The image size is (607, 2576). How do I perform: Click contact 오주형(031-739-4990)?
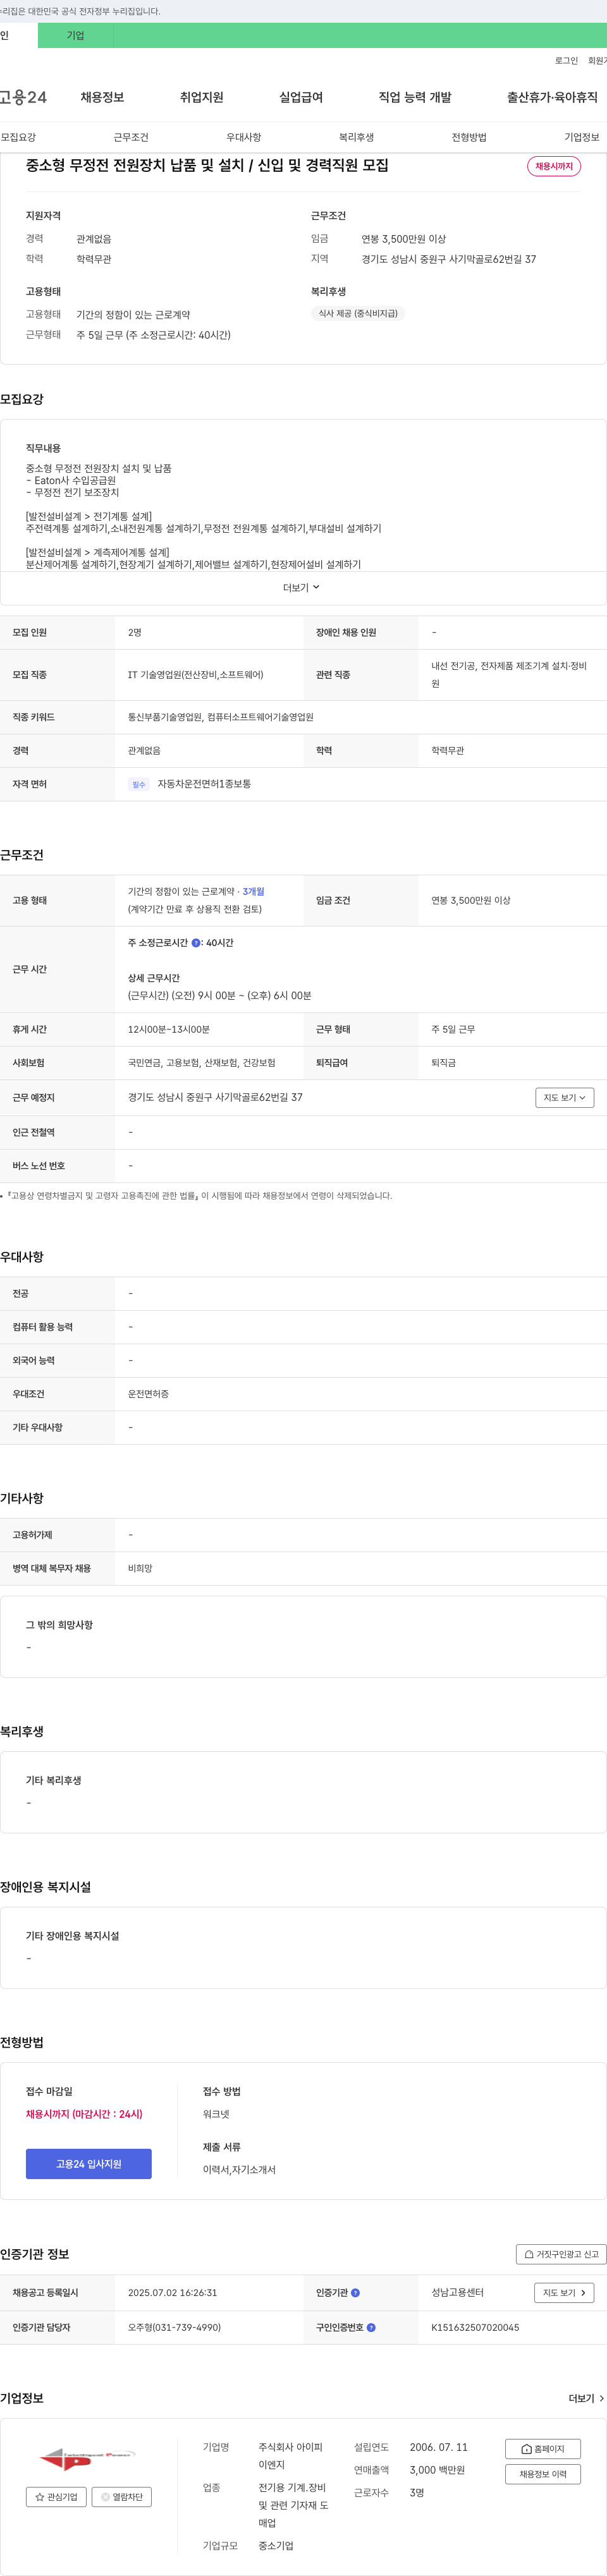click(174, 2327)
